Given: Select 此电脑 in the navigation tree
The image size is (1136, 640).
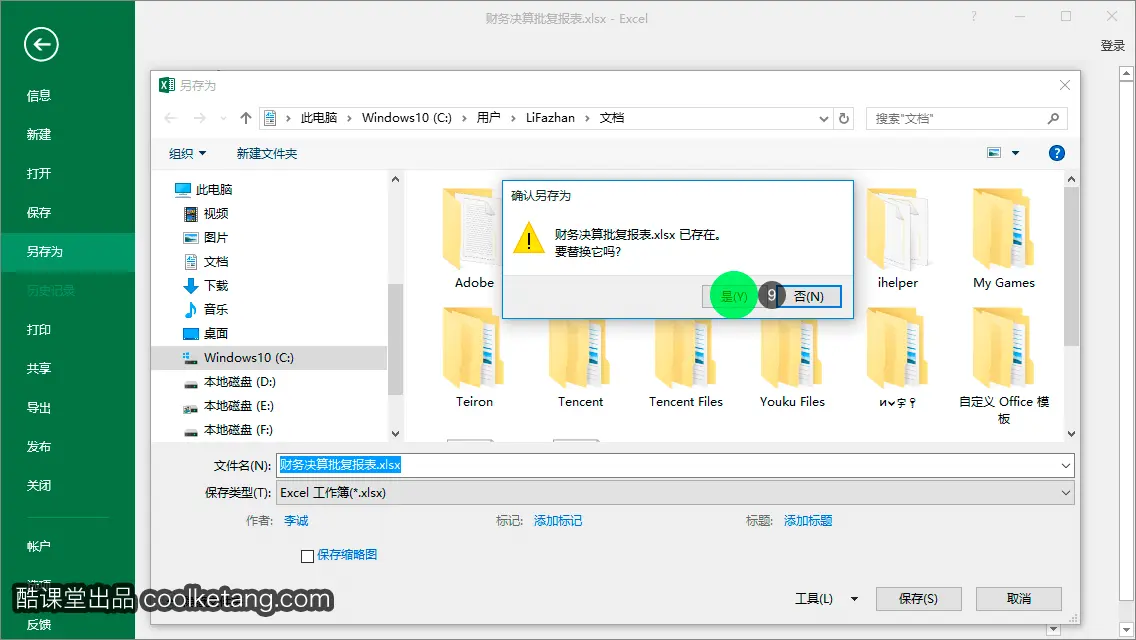Looking at the screenshot, I should tap(204, 190).
